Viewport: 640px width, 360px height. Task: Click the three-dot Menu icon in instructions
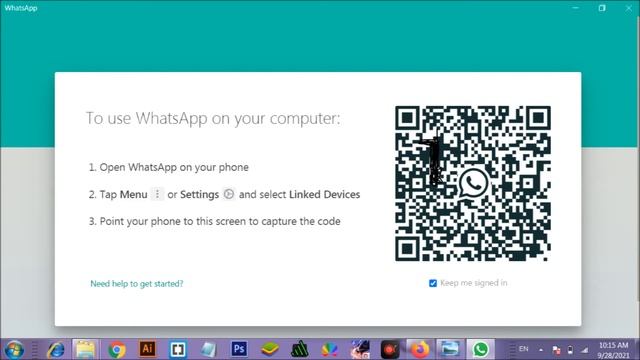(x=157, y=194)
